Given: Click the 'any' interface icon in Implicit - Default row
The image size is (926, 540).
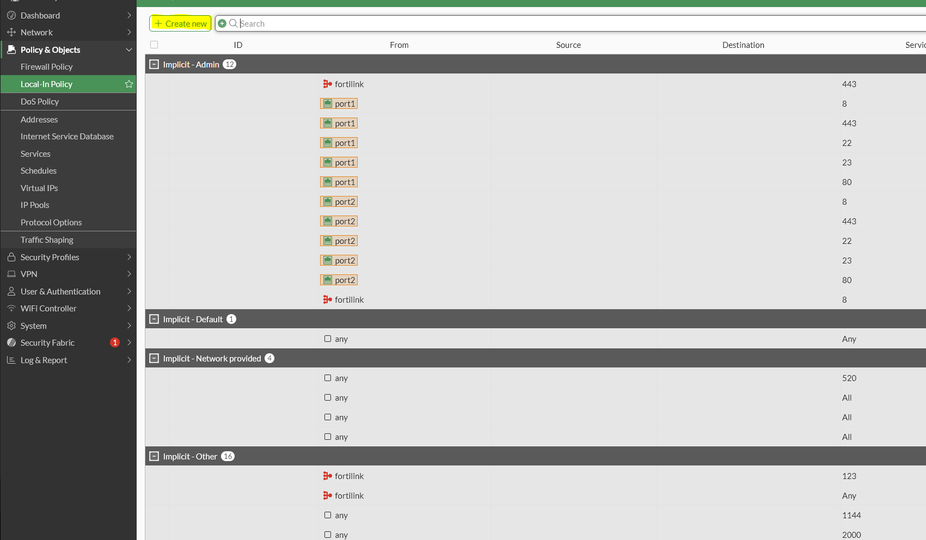Looking at the screenshot, I should tap(328, 339).
